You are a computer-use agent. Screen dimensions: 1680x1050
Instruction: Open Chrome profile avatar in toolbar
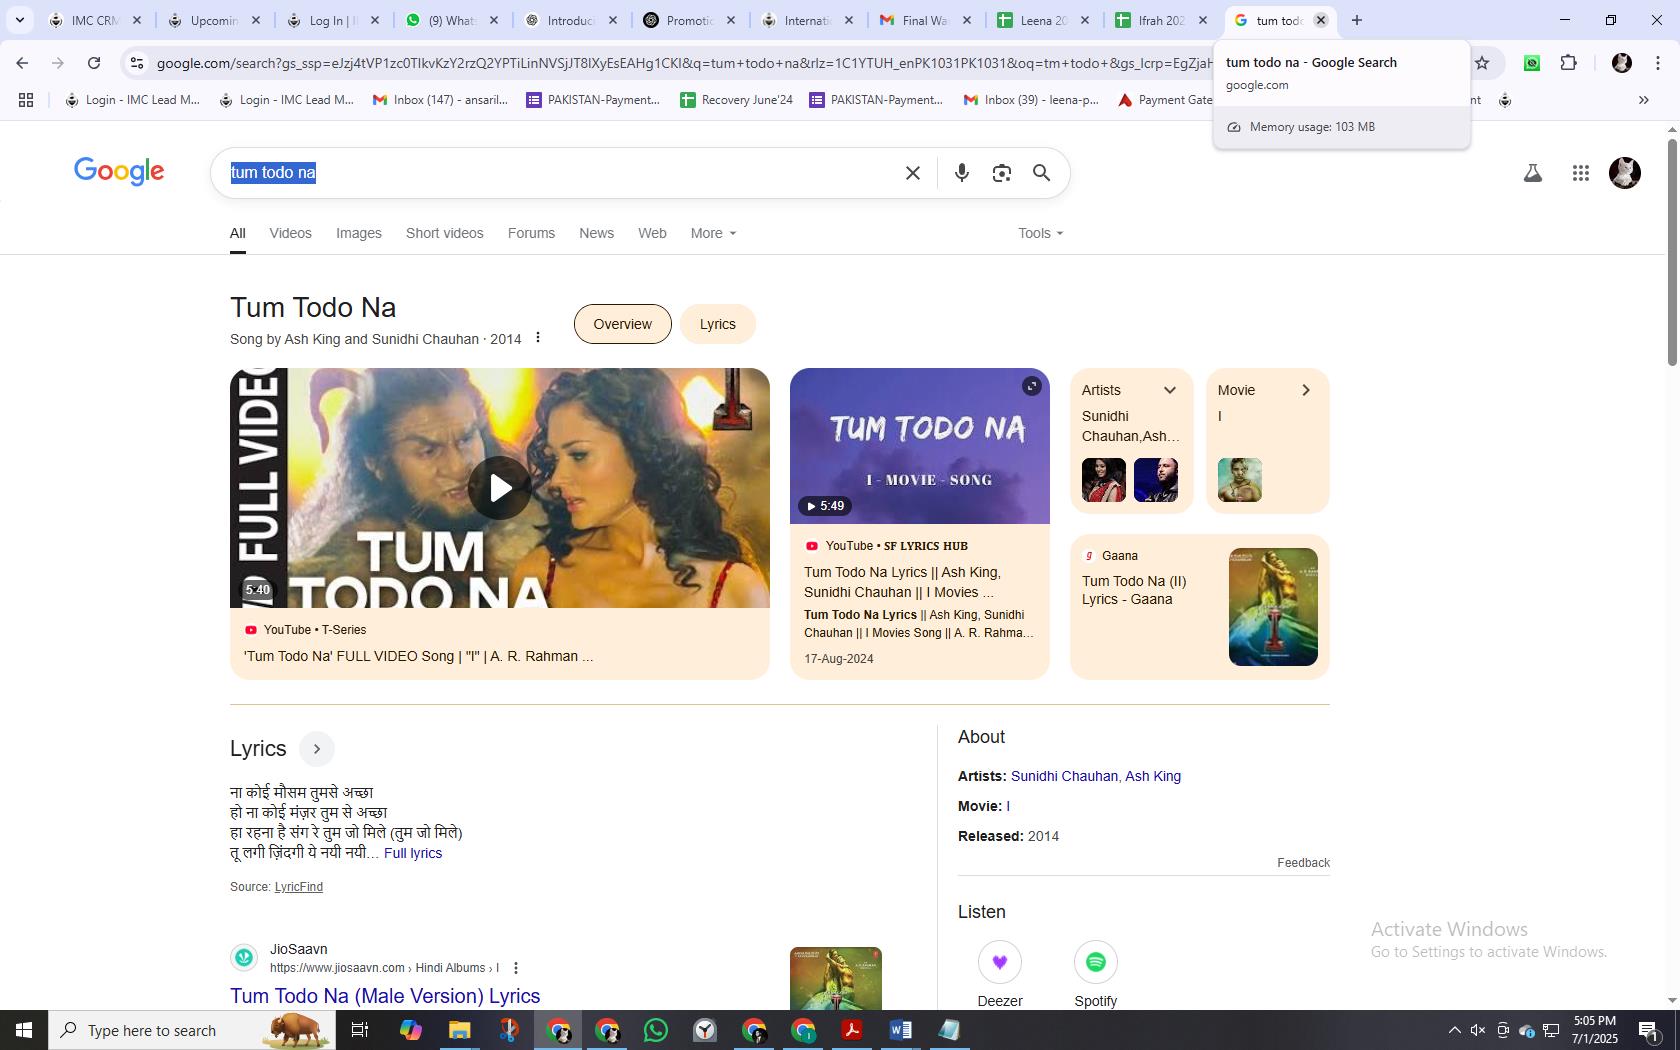click(1621, 63)
